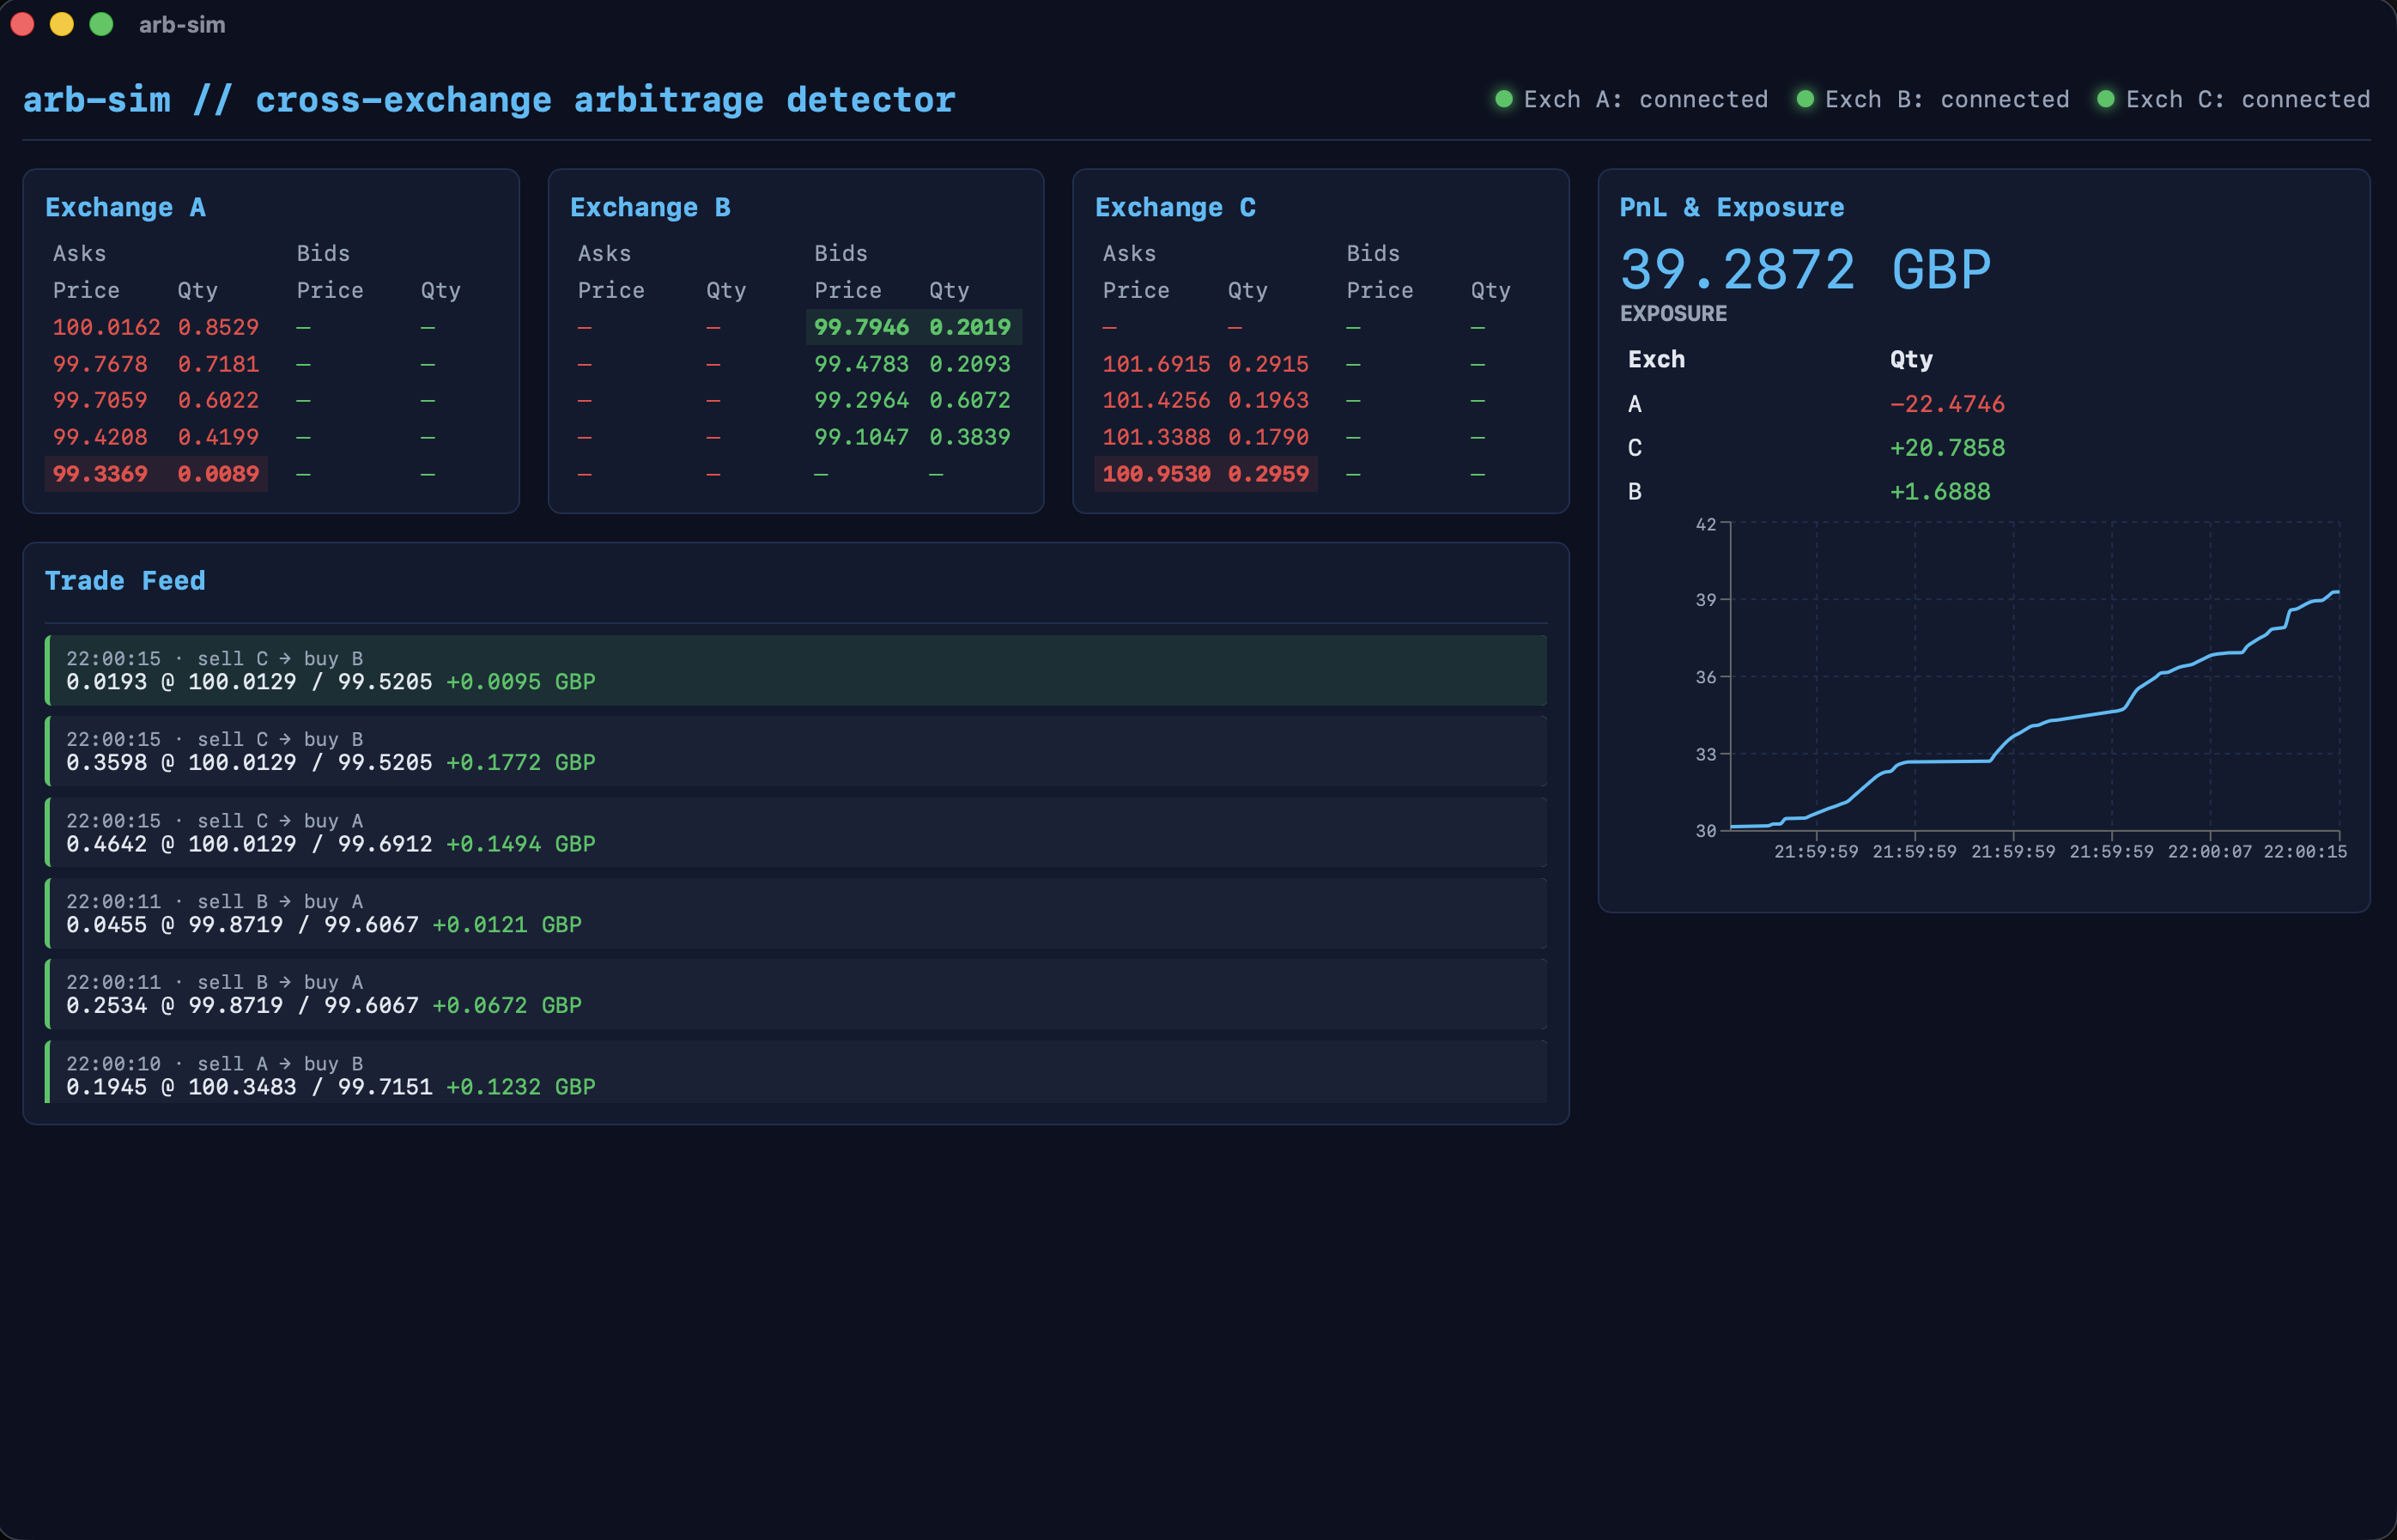
Task: Click the Exchange C panel title
Action: pos(1175,207)
